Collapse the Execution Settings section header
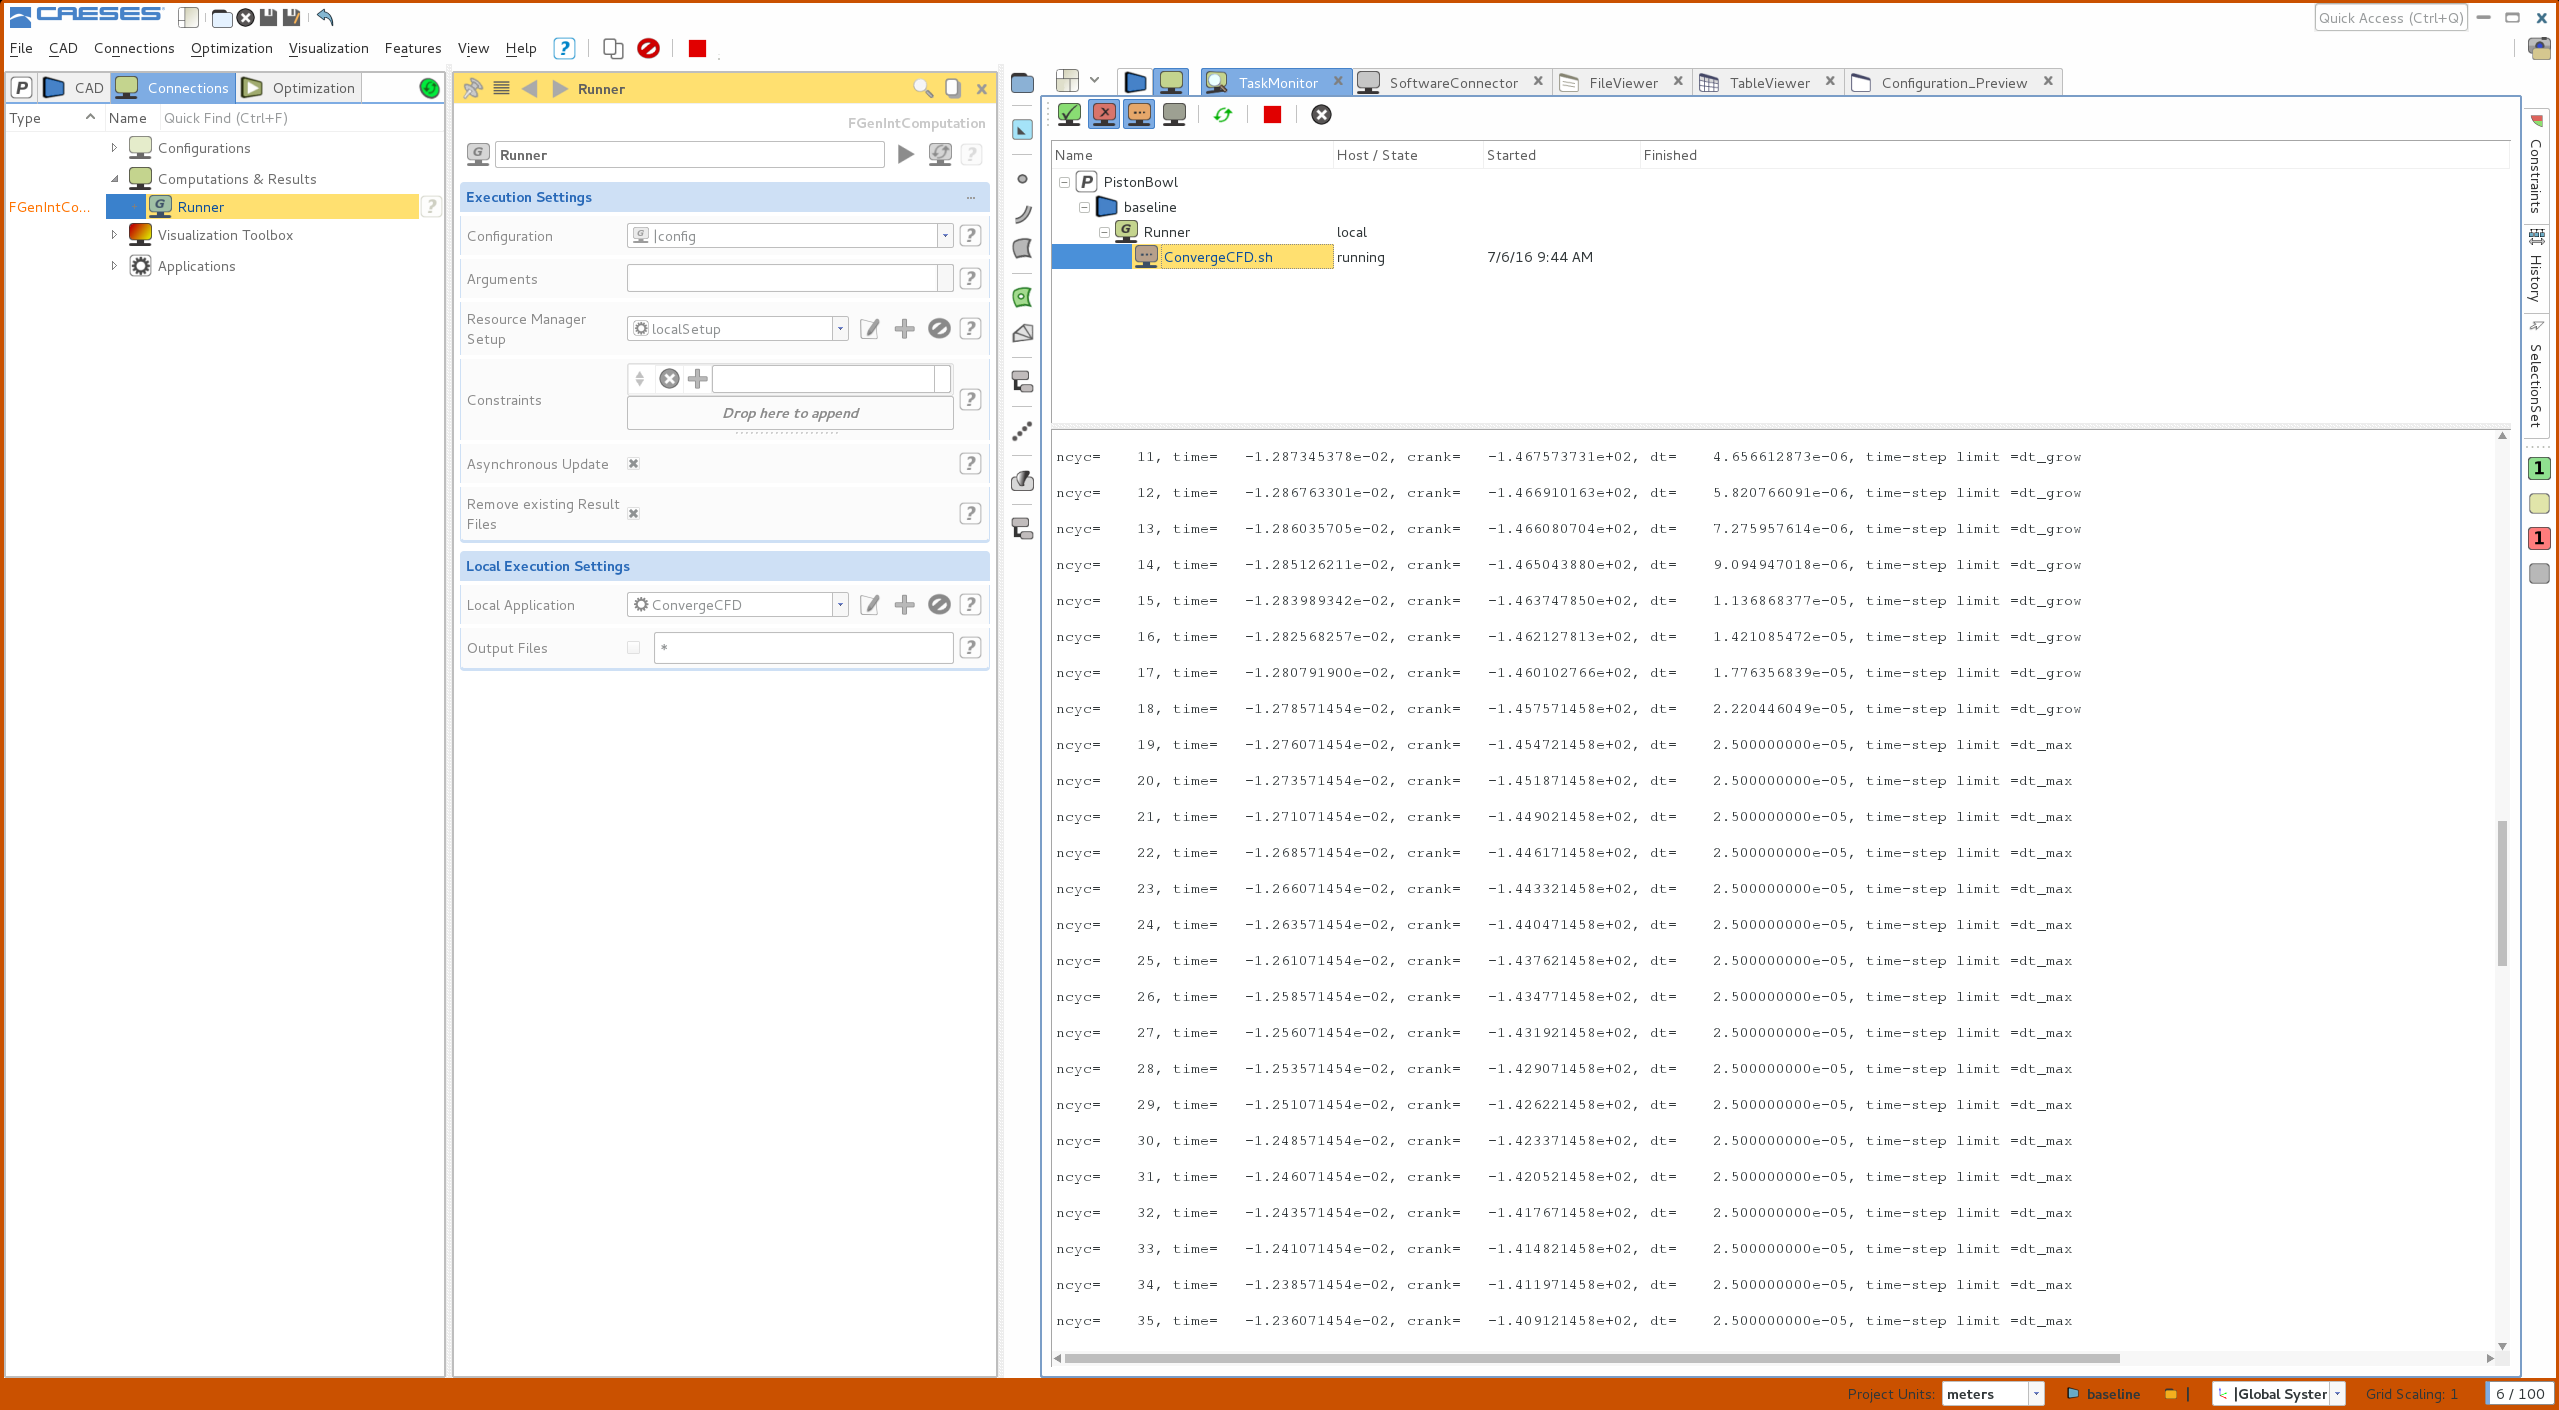The width and height of the screenshot is (2559, 1410). (725, 197)
